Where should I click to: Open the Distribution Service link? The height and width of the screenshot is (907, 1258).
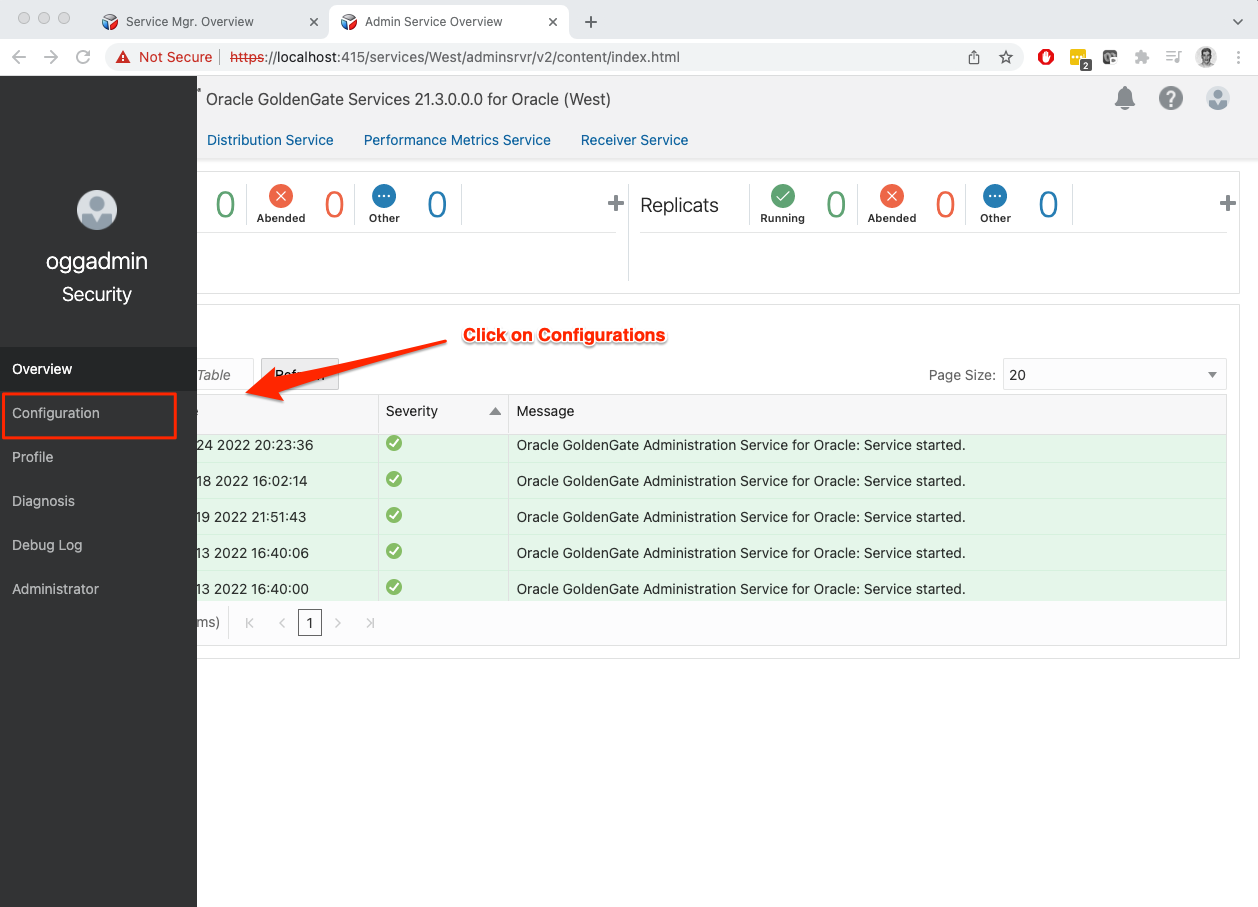[270, 140]
